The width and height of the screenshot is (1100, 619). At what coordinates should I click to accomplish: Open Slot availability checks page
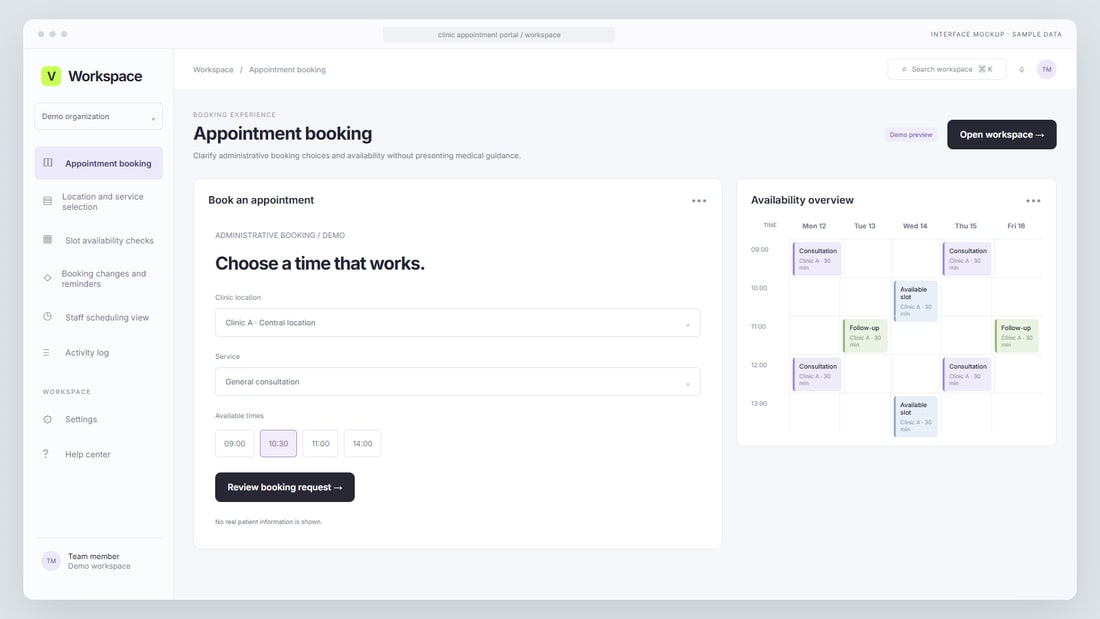tap(98, 240)
